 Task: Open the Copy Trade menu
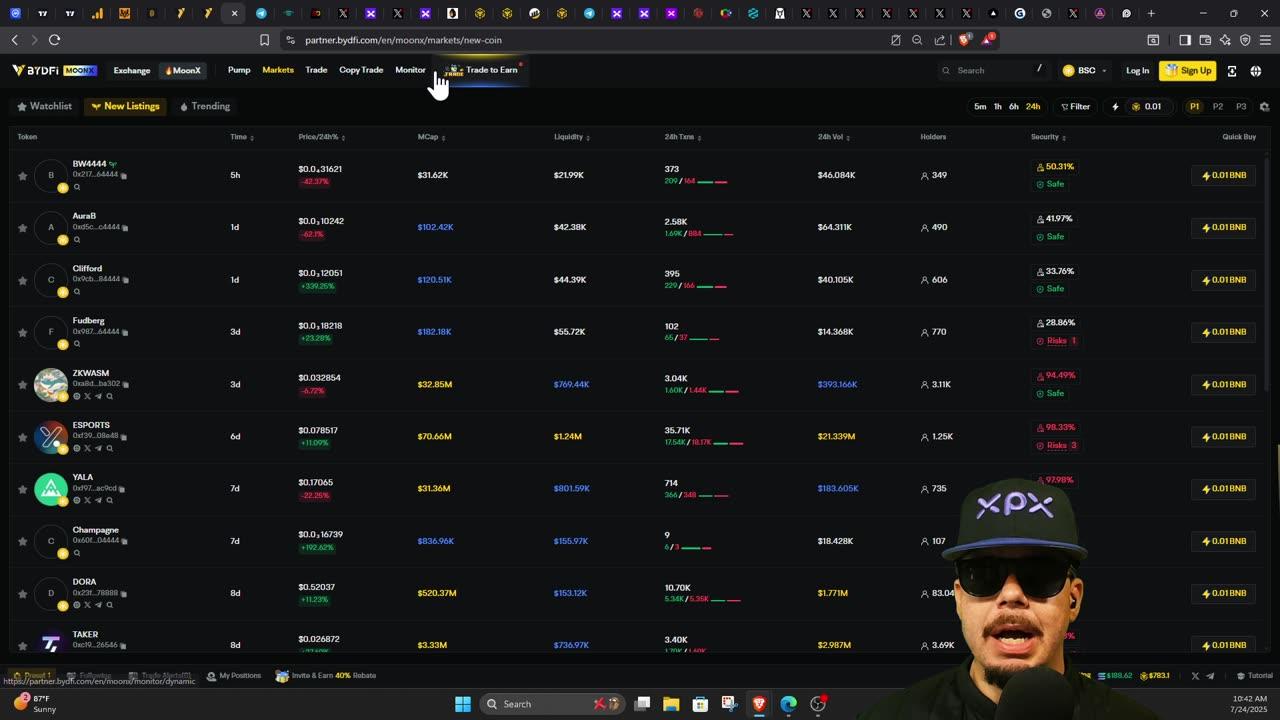361,70
